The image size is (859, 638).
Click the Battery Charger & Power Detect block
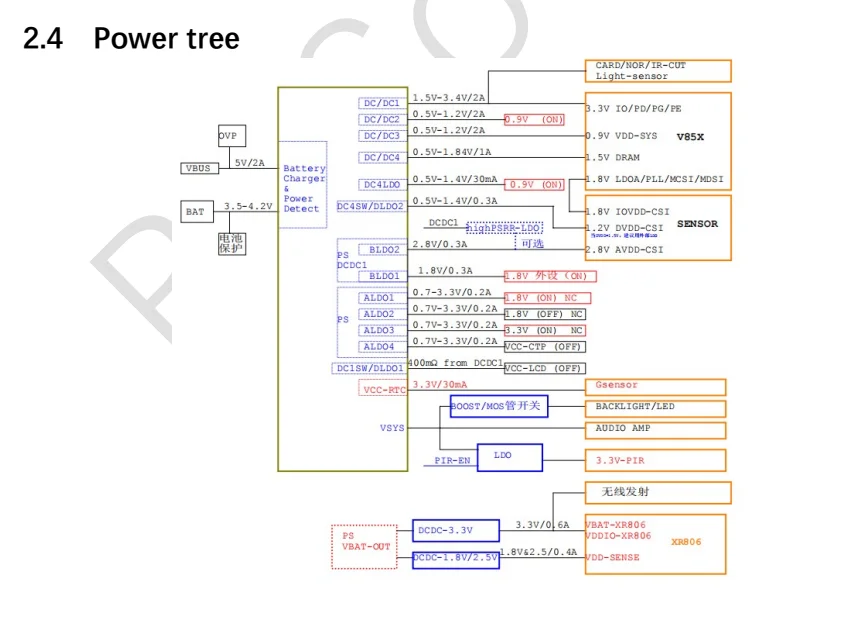(303, 185)
